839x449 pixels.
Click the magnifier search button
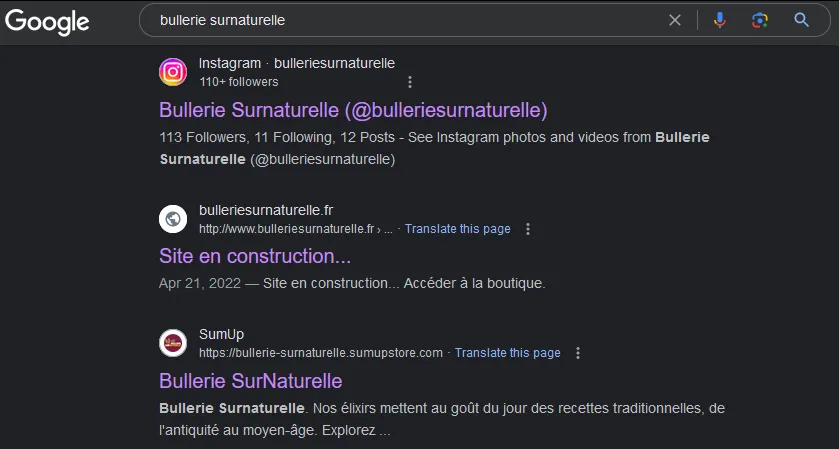(801, 20)
